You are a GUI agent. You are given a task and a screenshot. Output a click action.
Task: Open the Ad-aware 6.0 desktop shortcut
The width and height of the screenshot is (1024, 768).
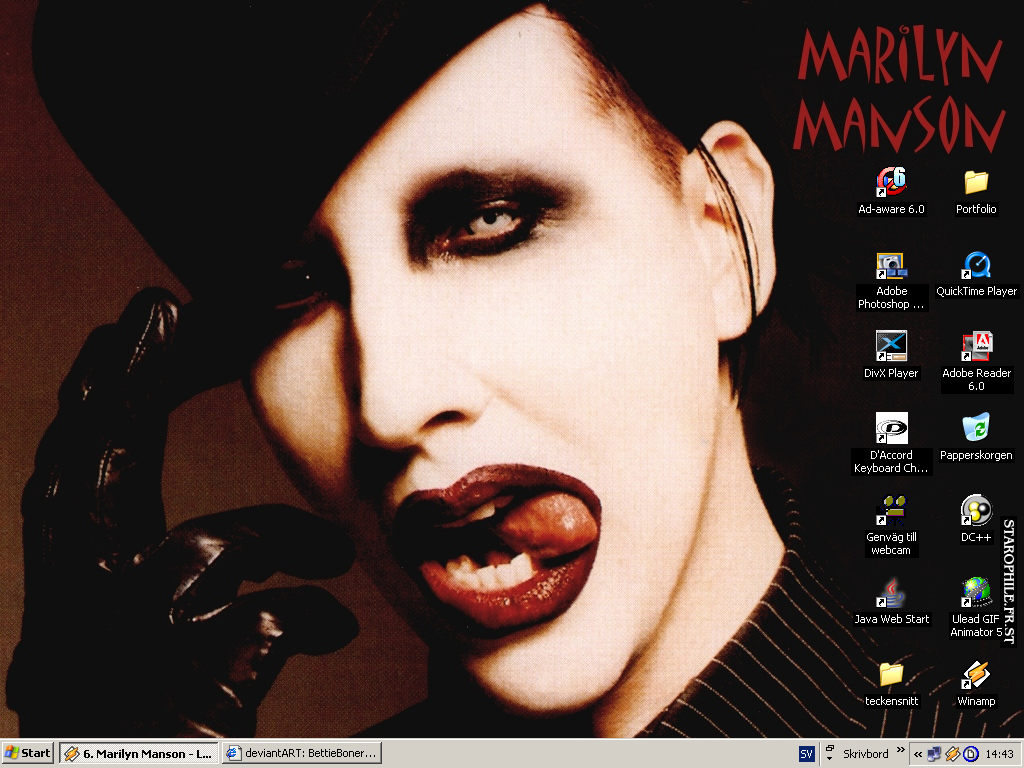891,182
